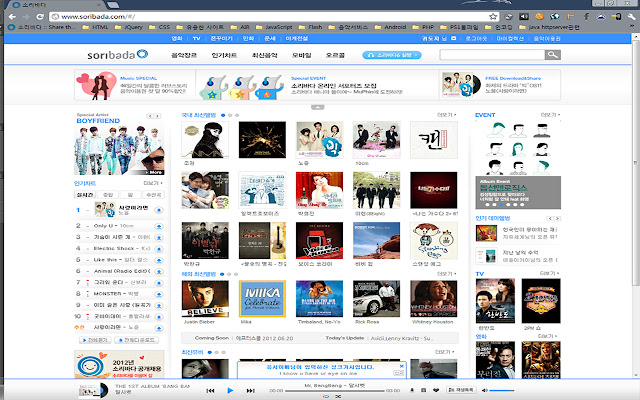The height and width of the screenshot is (400, 640).
Task: Click download icon beside Only U track
Action: (160, 226)
